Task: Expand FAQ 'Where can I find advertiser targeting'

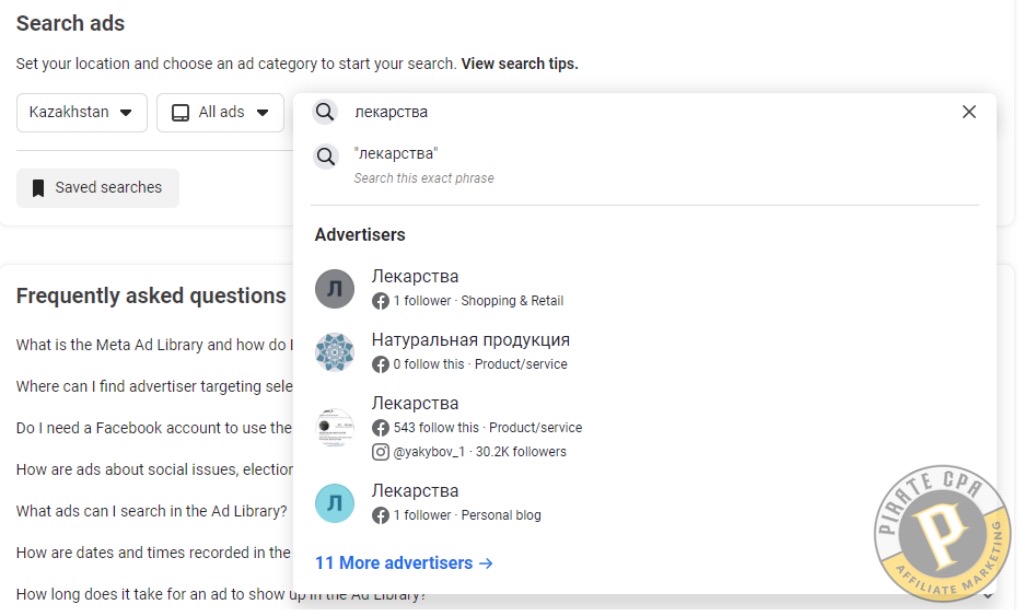Action: 155,387
